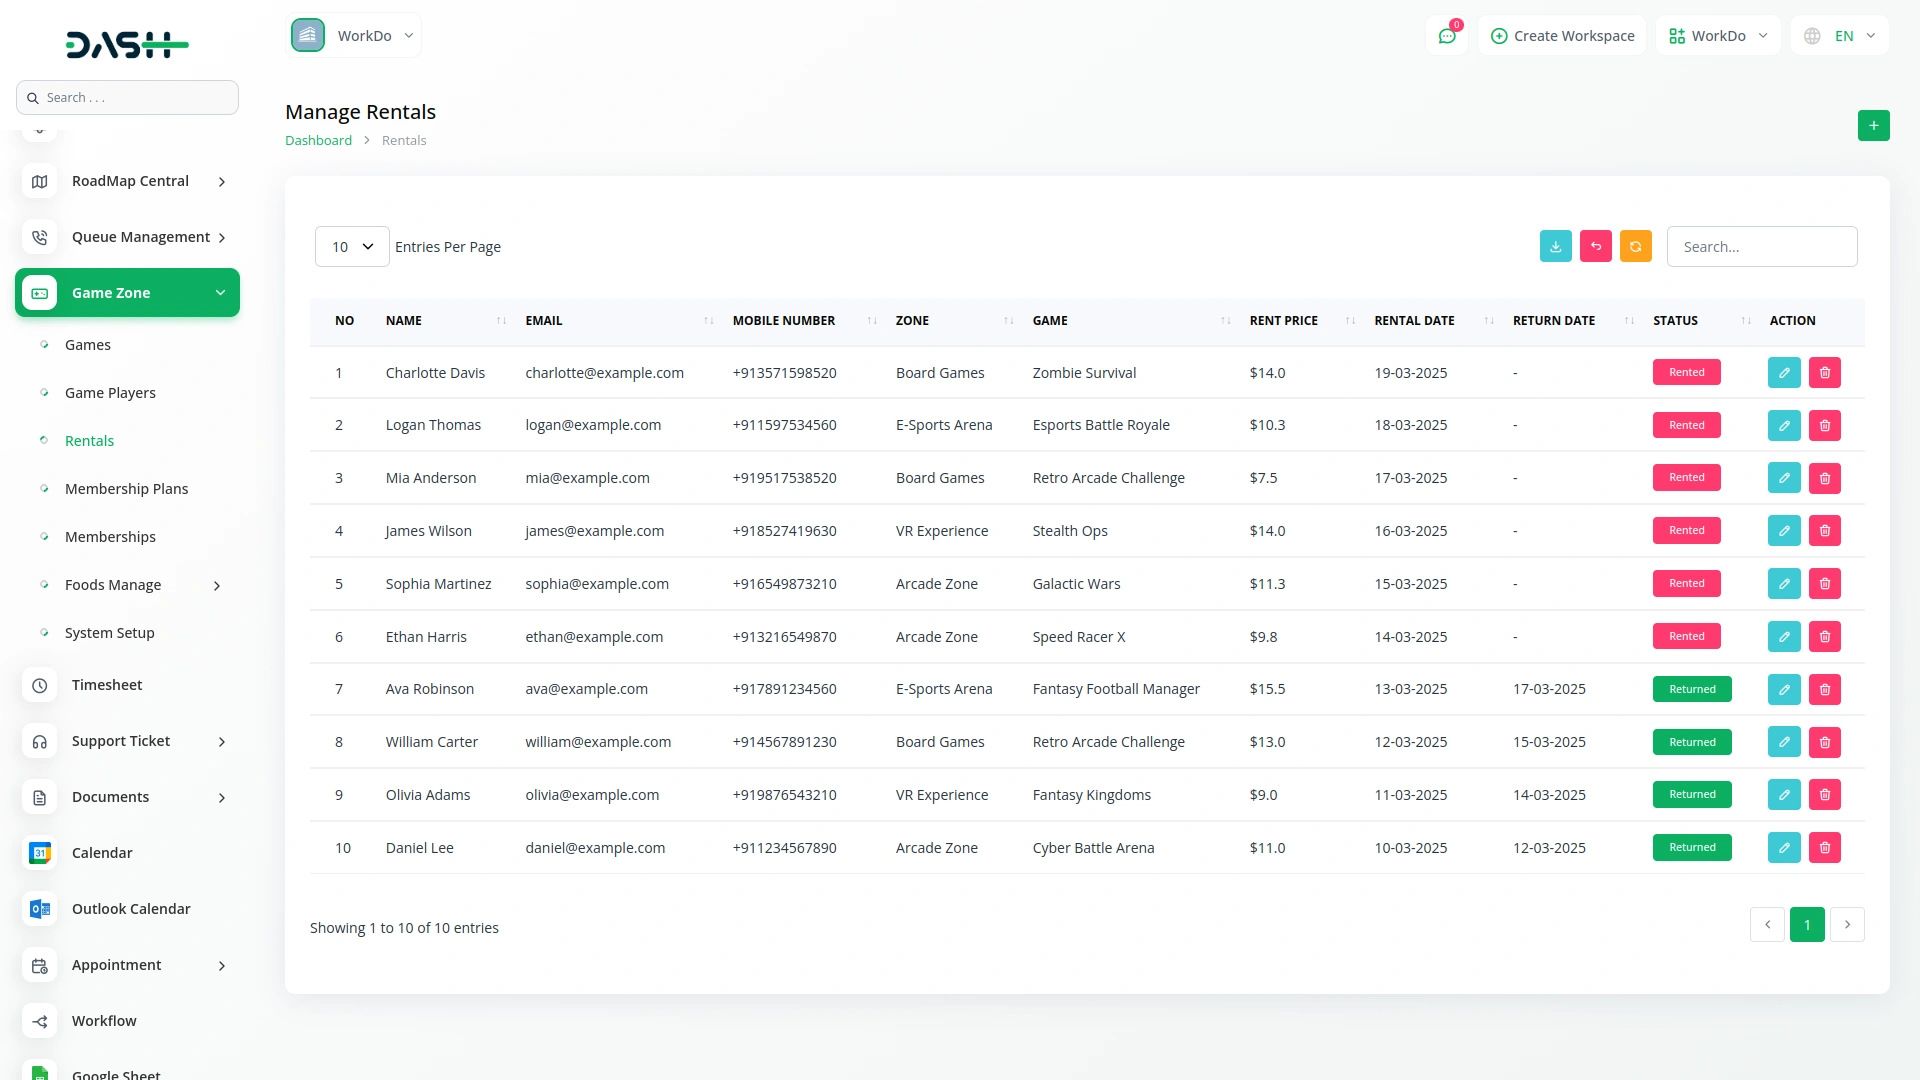Open the chat messages icon
Image resolution: width=1920 pixels, height=1080 pixels.
[x=1446, y=36]
